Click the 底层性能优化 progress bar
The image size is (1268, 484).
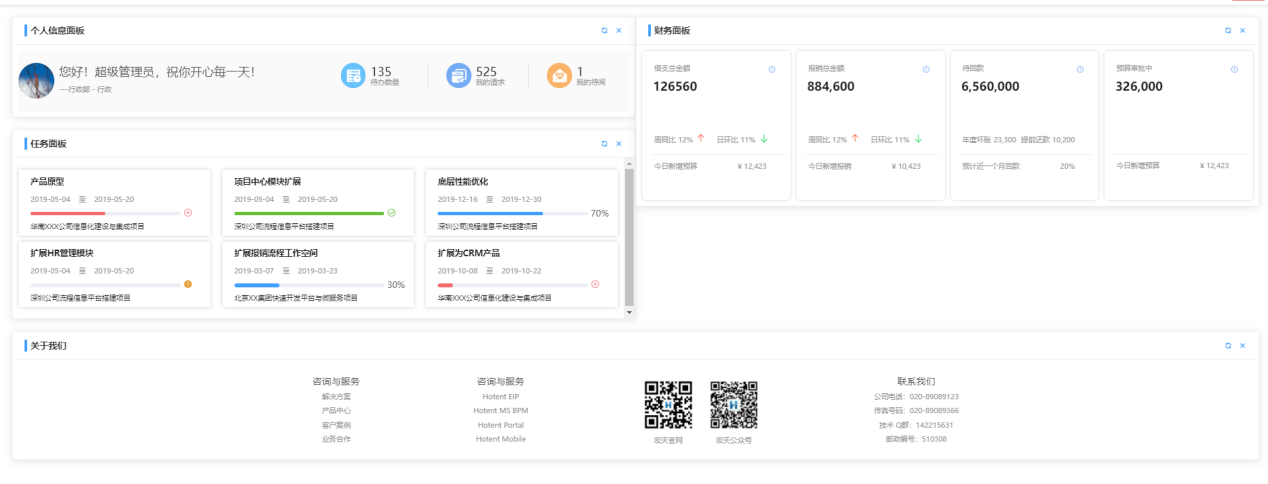(x=512, y=213)
